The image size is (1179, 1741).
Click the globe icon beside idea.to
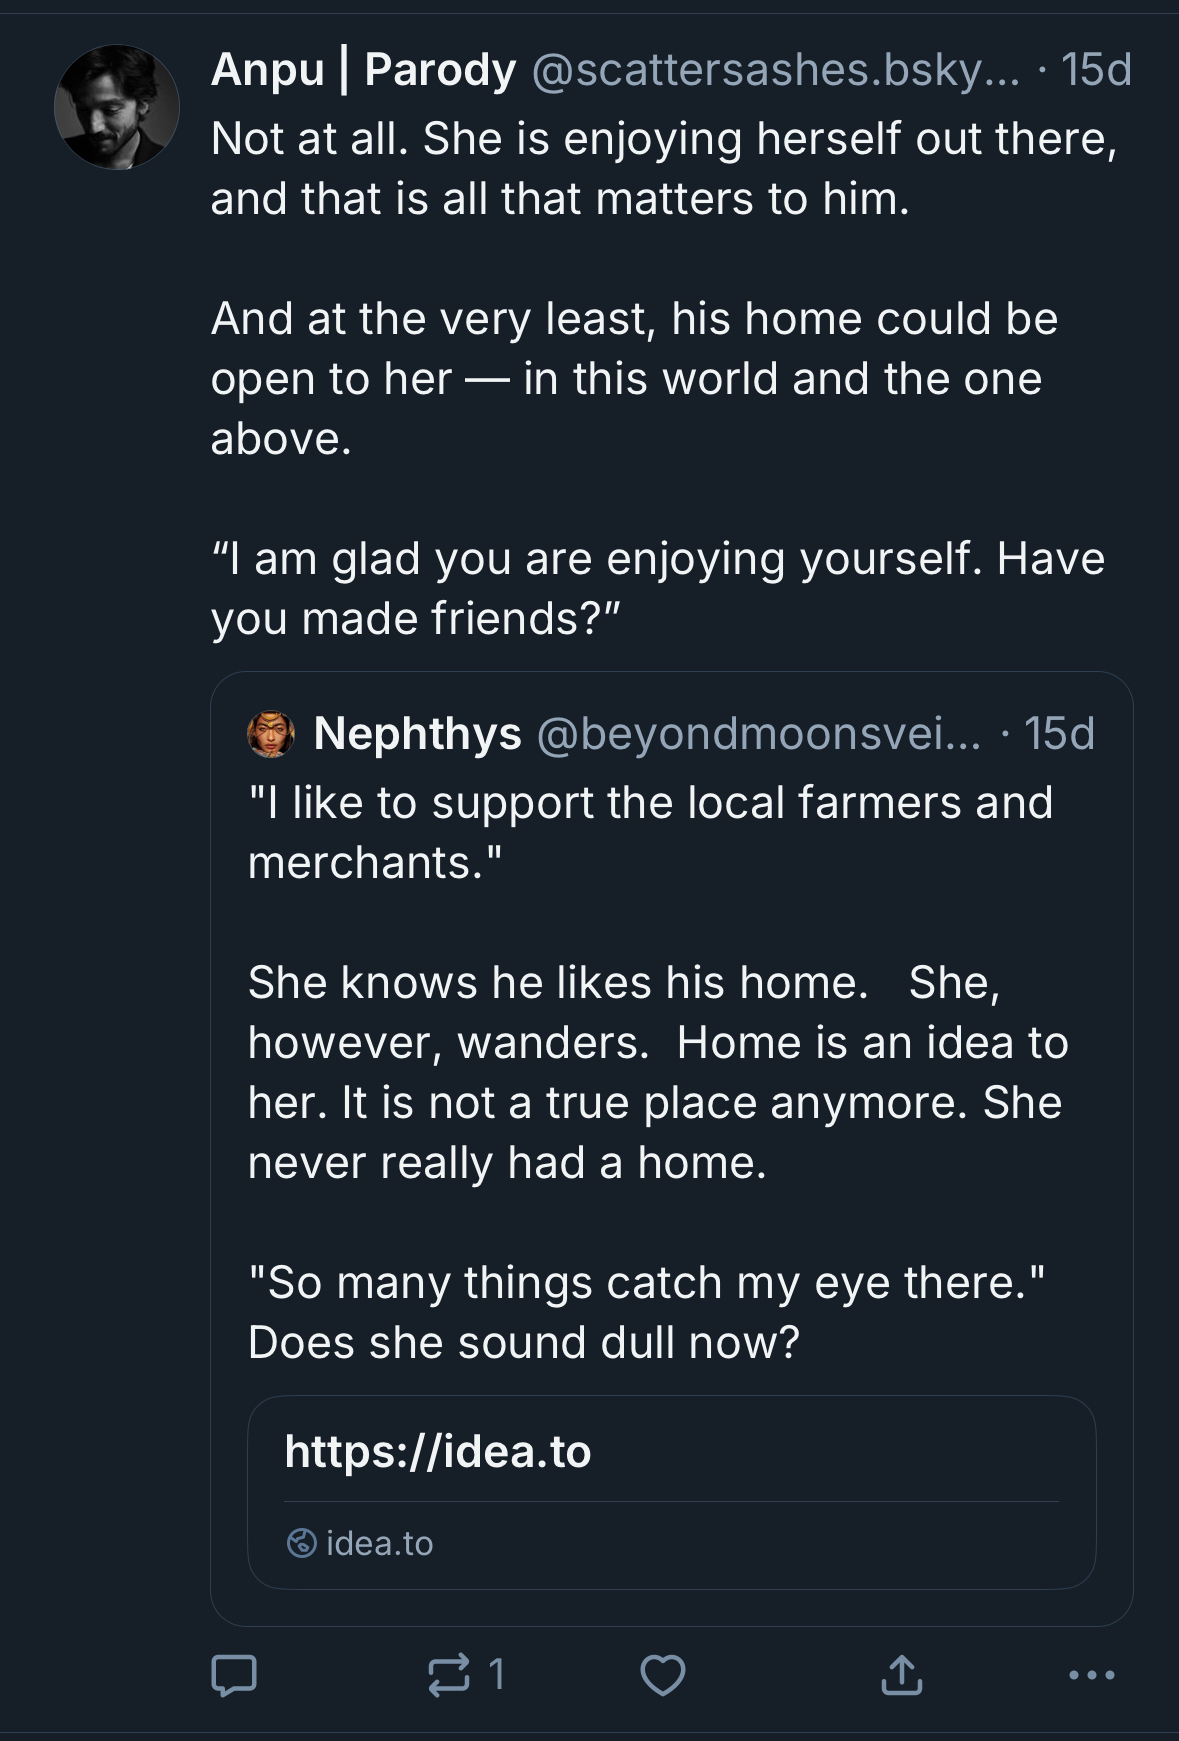[x=302, y=1543]
